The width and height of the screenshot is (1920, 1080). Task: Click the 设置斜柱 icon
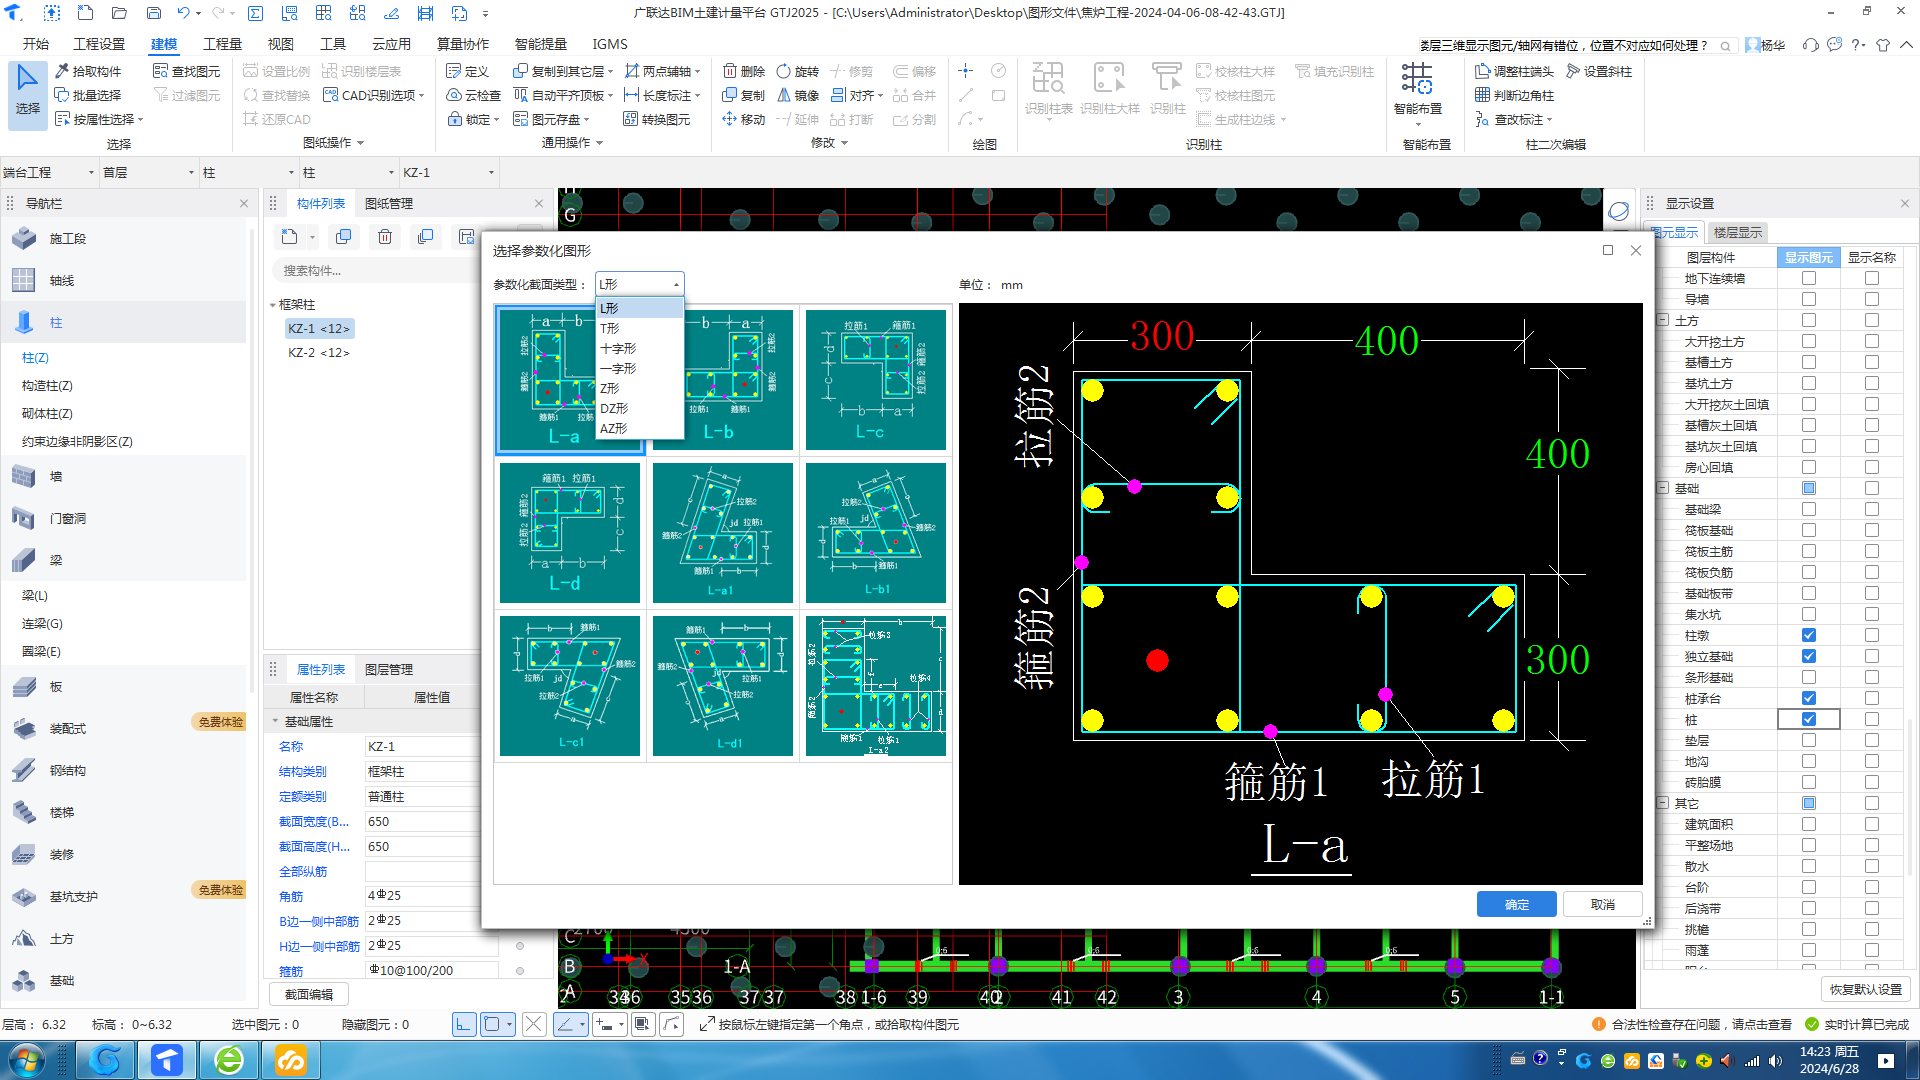(x=1573, y=71)
